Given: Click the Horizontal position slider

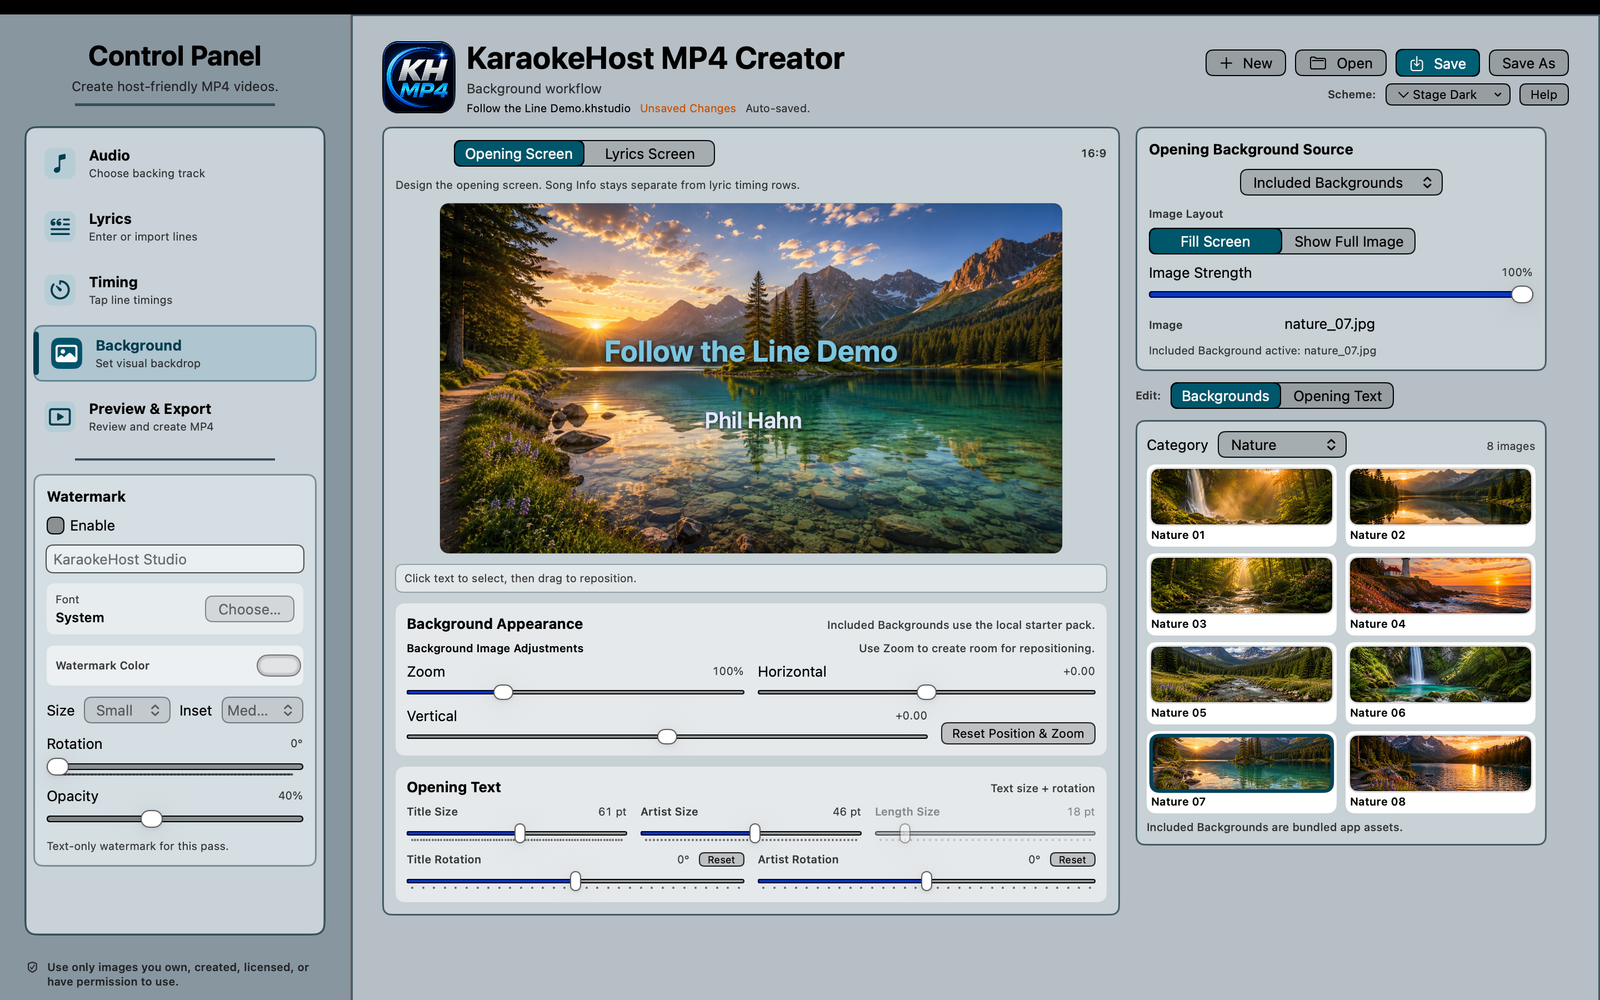Looking at the screenshot, I should click(926, 692).
